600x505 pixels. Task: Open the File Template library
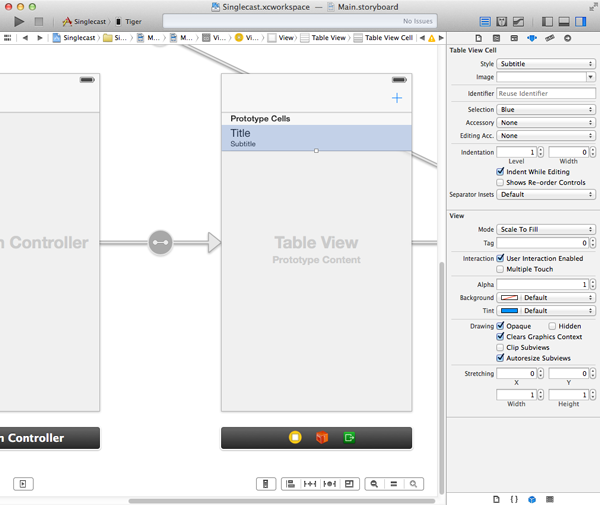tap(496, 499)
